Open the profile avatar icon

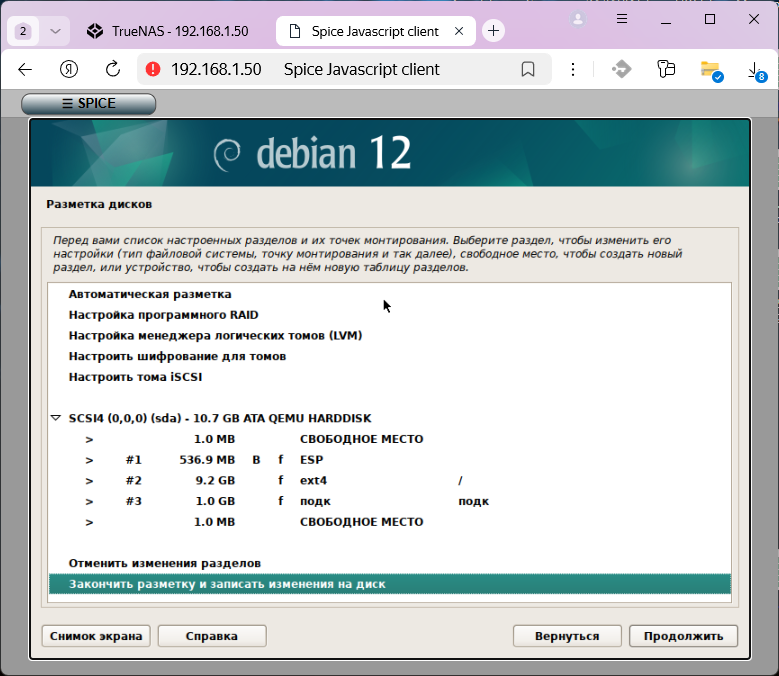pyautogui.click(x=578, y=19)
